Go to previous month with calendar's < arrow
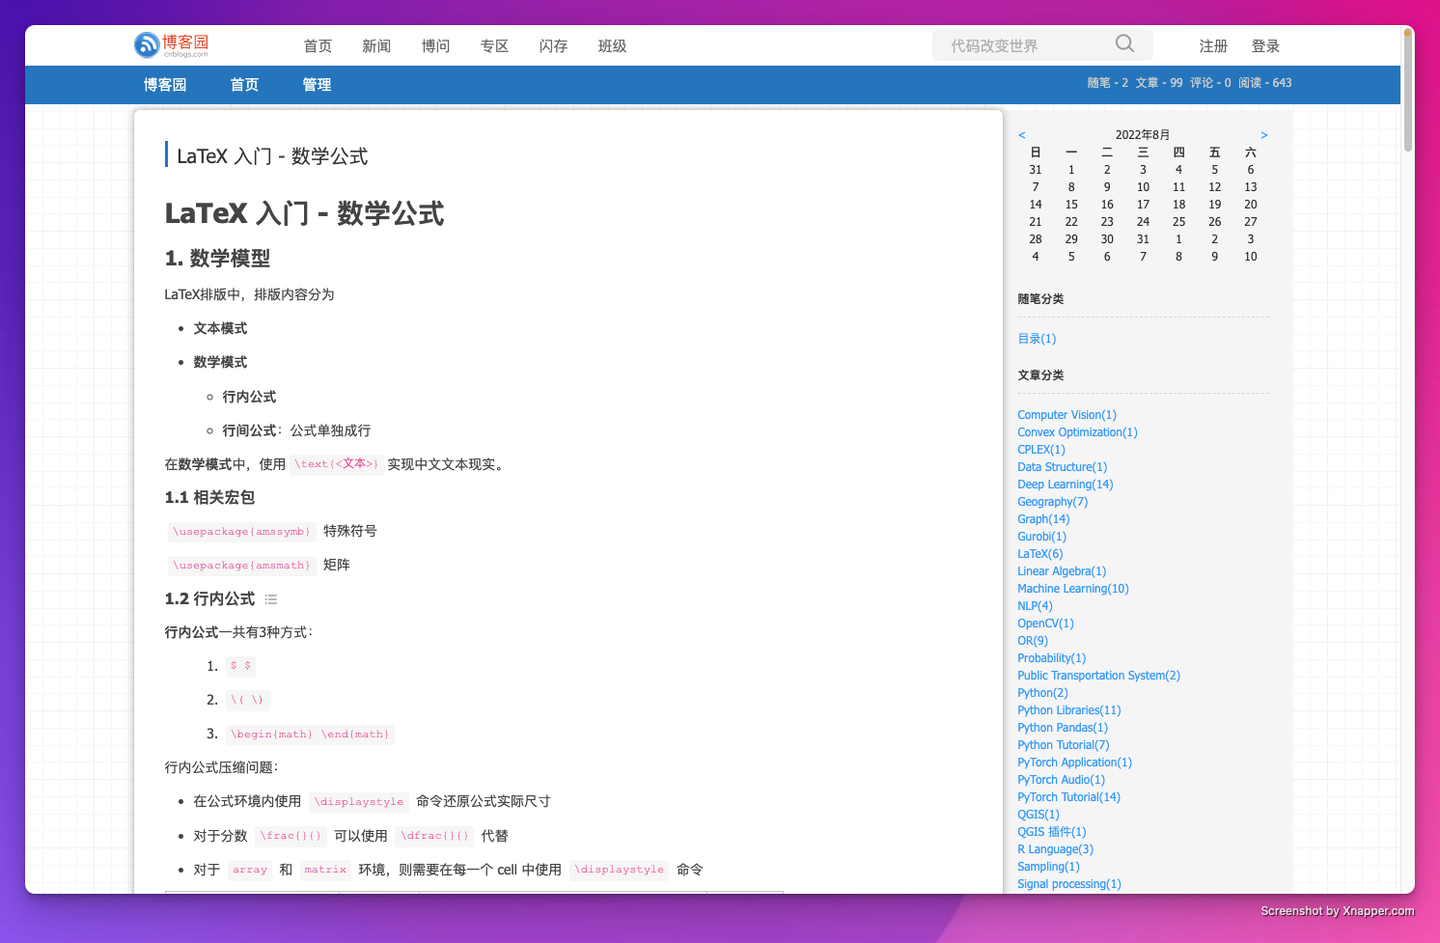Screen dimensions: 1440x943 click(x=1021, y=134)
